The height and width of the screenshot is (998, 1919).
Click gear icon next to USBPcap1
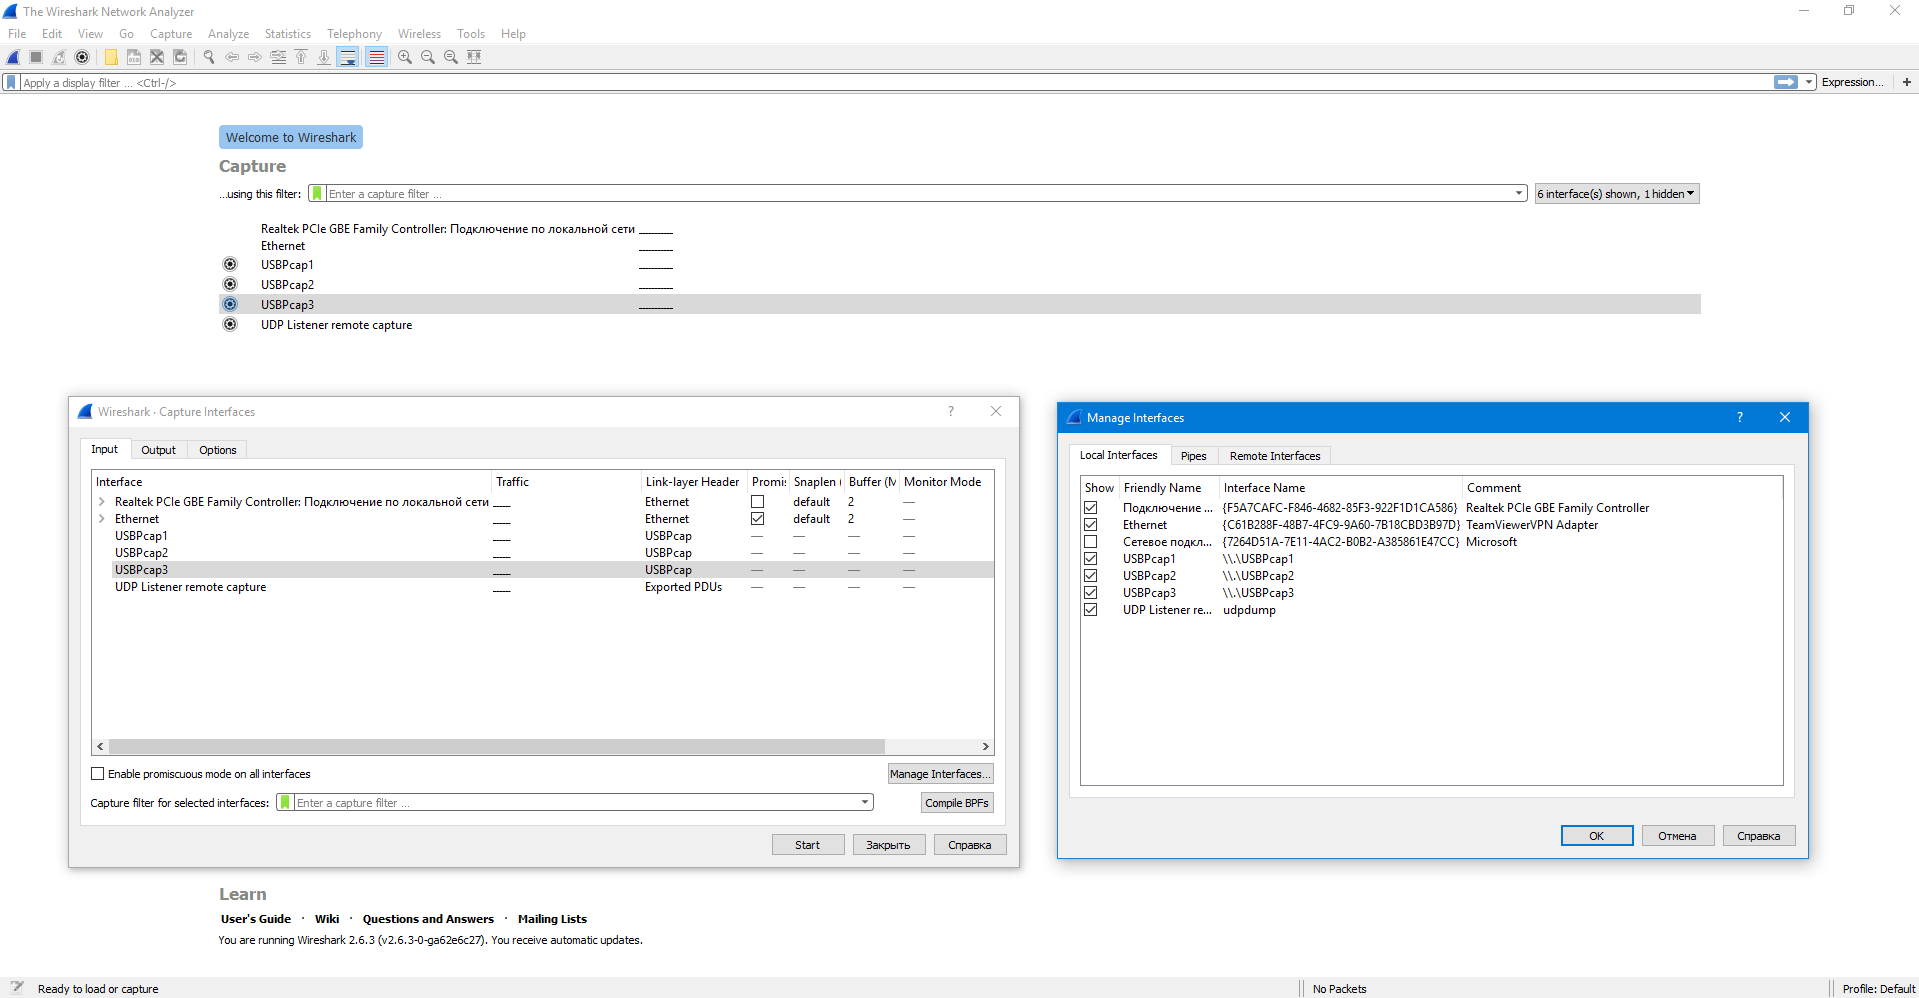coord(230,264)
